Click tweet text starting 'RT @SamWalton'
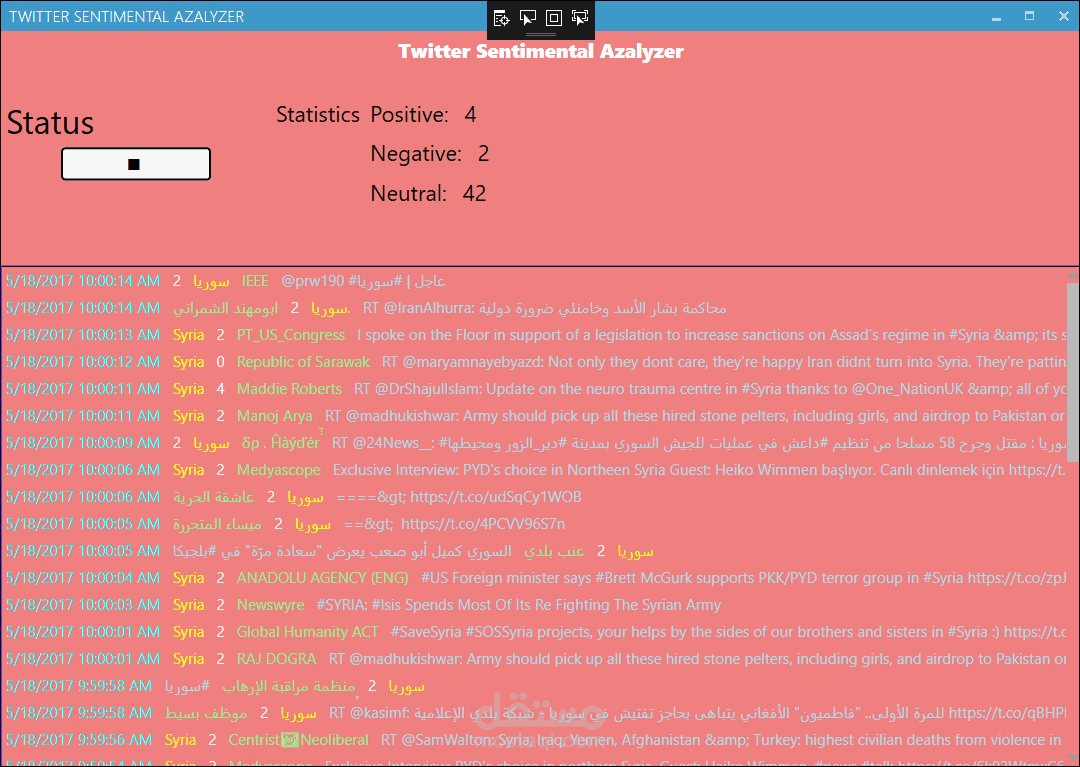 click(x=723, y=740)
